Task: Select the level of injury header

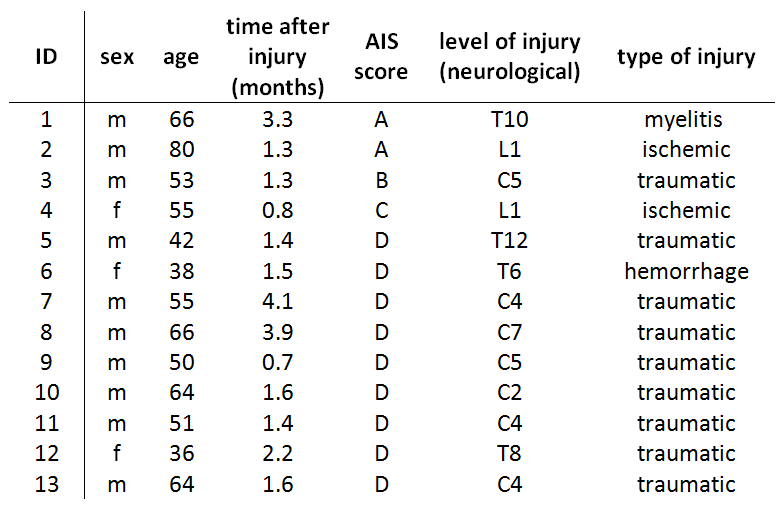Action: (509, 56)
